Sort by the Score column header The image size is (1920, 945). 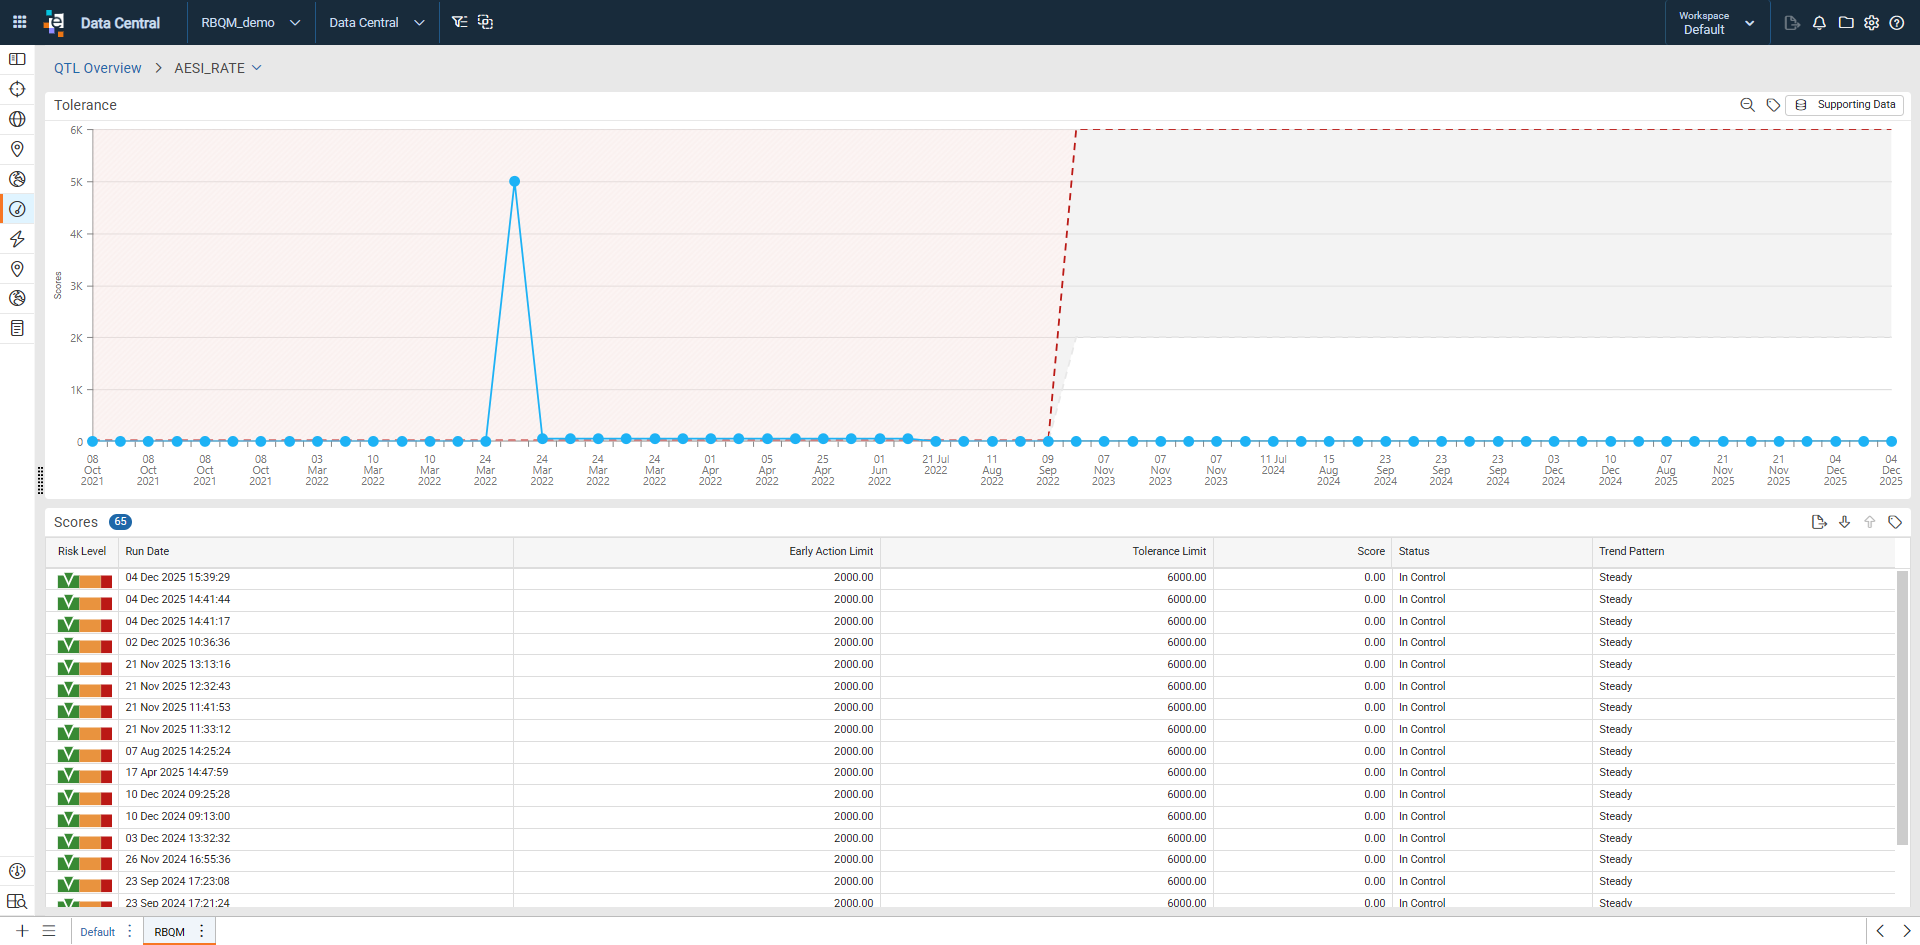[1371, 552]
